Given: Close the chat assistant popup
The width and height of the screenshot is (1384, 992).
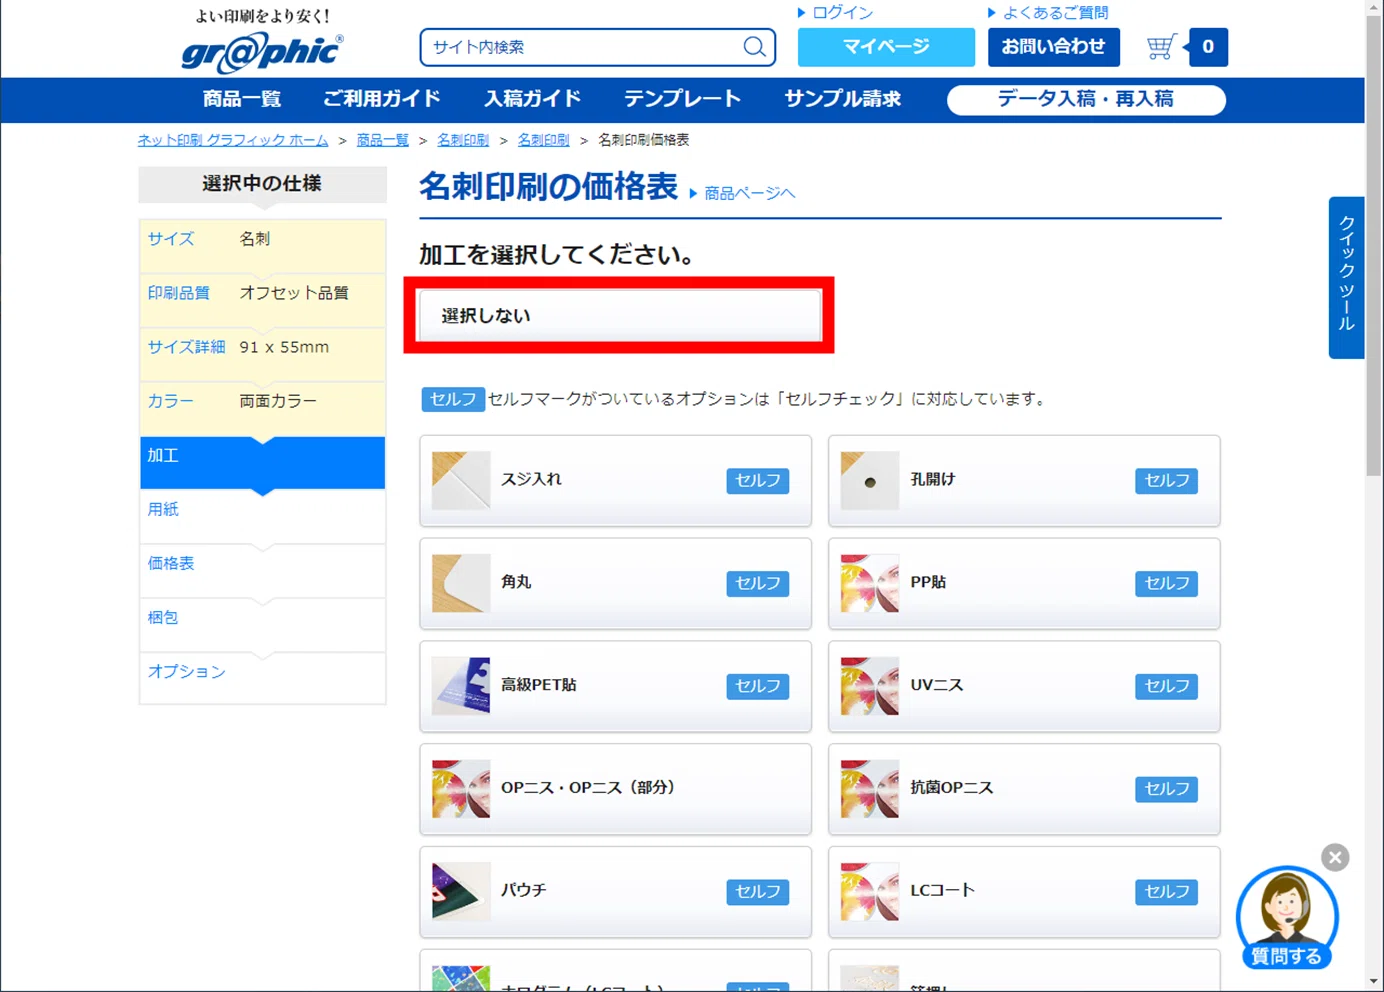Looking at the screenshot, I should point(1335,857).
